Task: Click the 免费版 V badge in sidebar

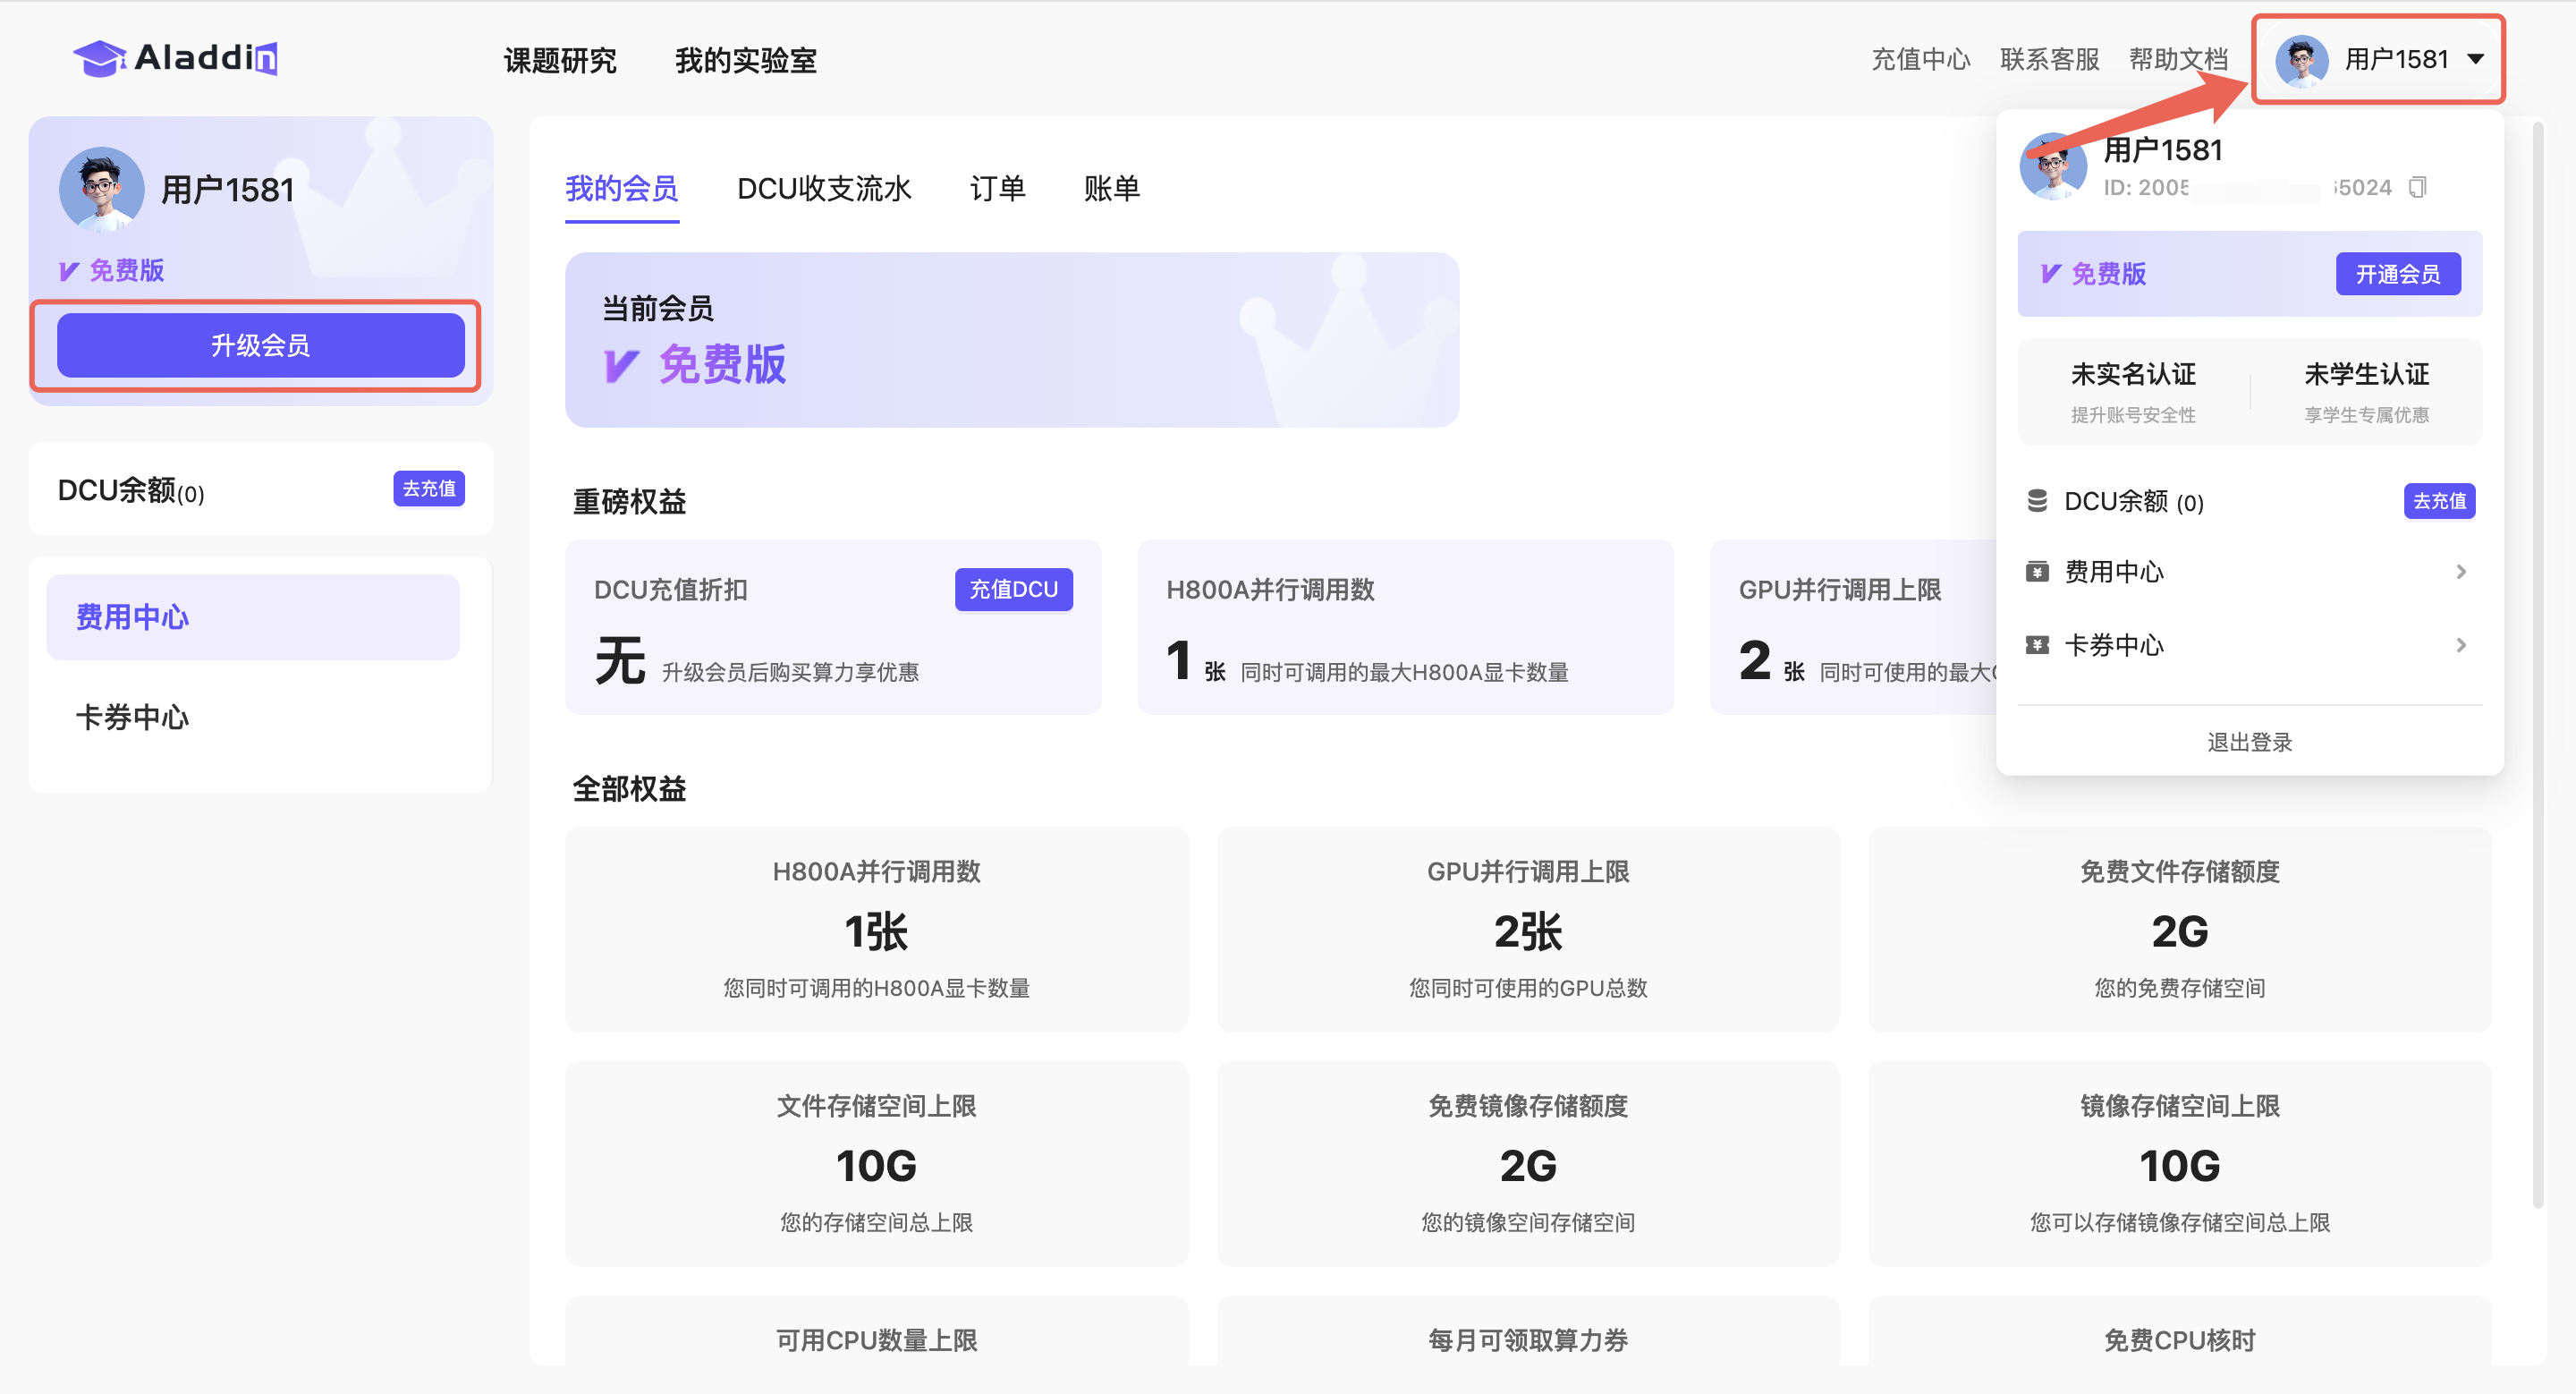Action: coord(70,270)
